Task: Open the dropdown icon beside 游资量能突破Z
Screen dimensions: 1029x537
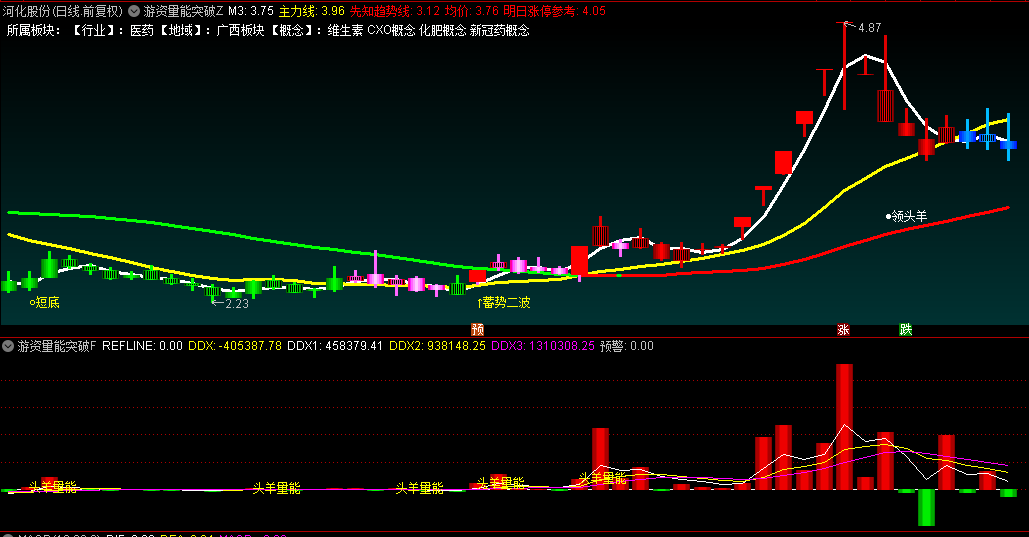Action: [134, 11]
